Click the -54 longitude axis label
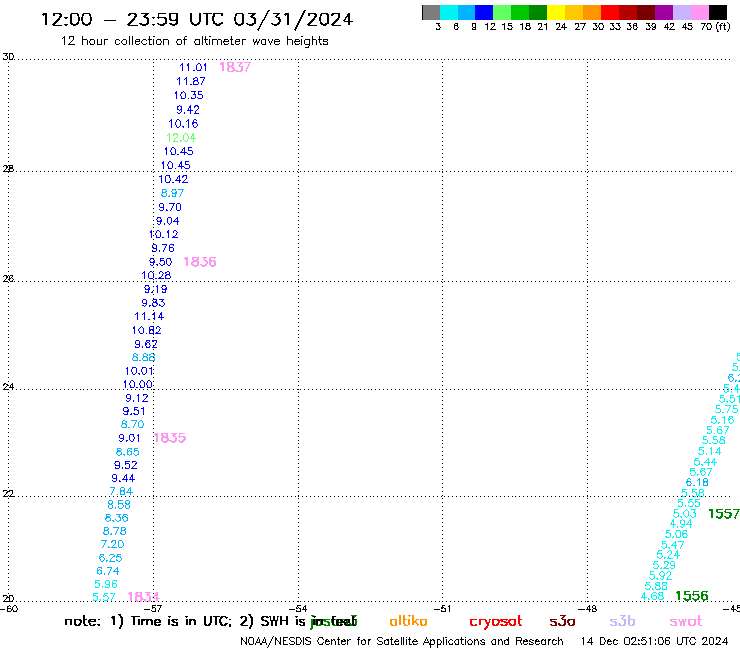Viewport: 740px width, 650px height. 298,608
